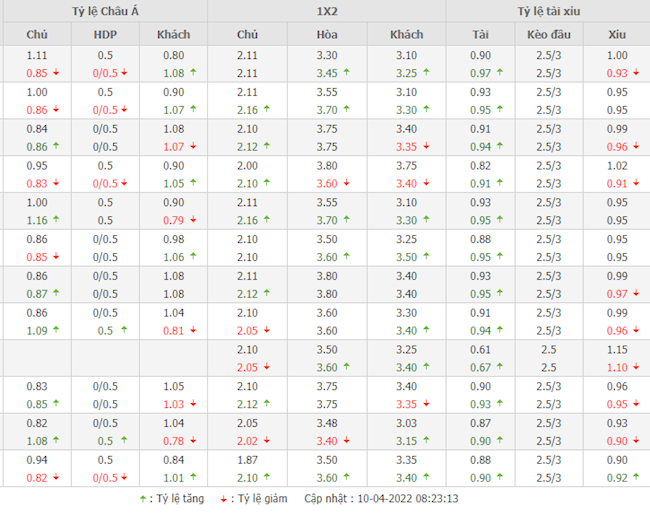Click the red arrow icon in the 'Tỷ lệ giảm' legend
The height and width of the screenshot is (515, 650).
click(x=224, y=499)
